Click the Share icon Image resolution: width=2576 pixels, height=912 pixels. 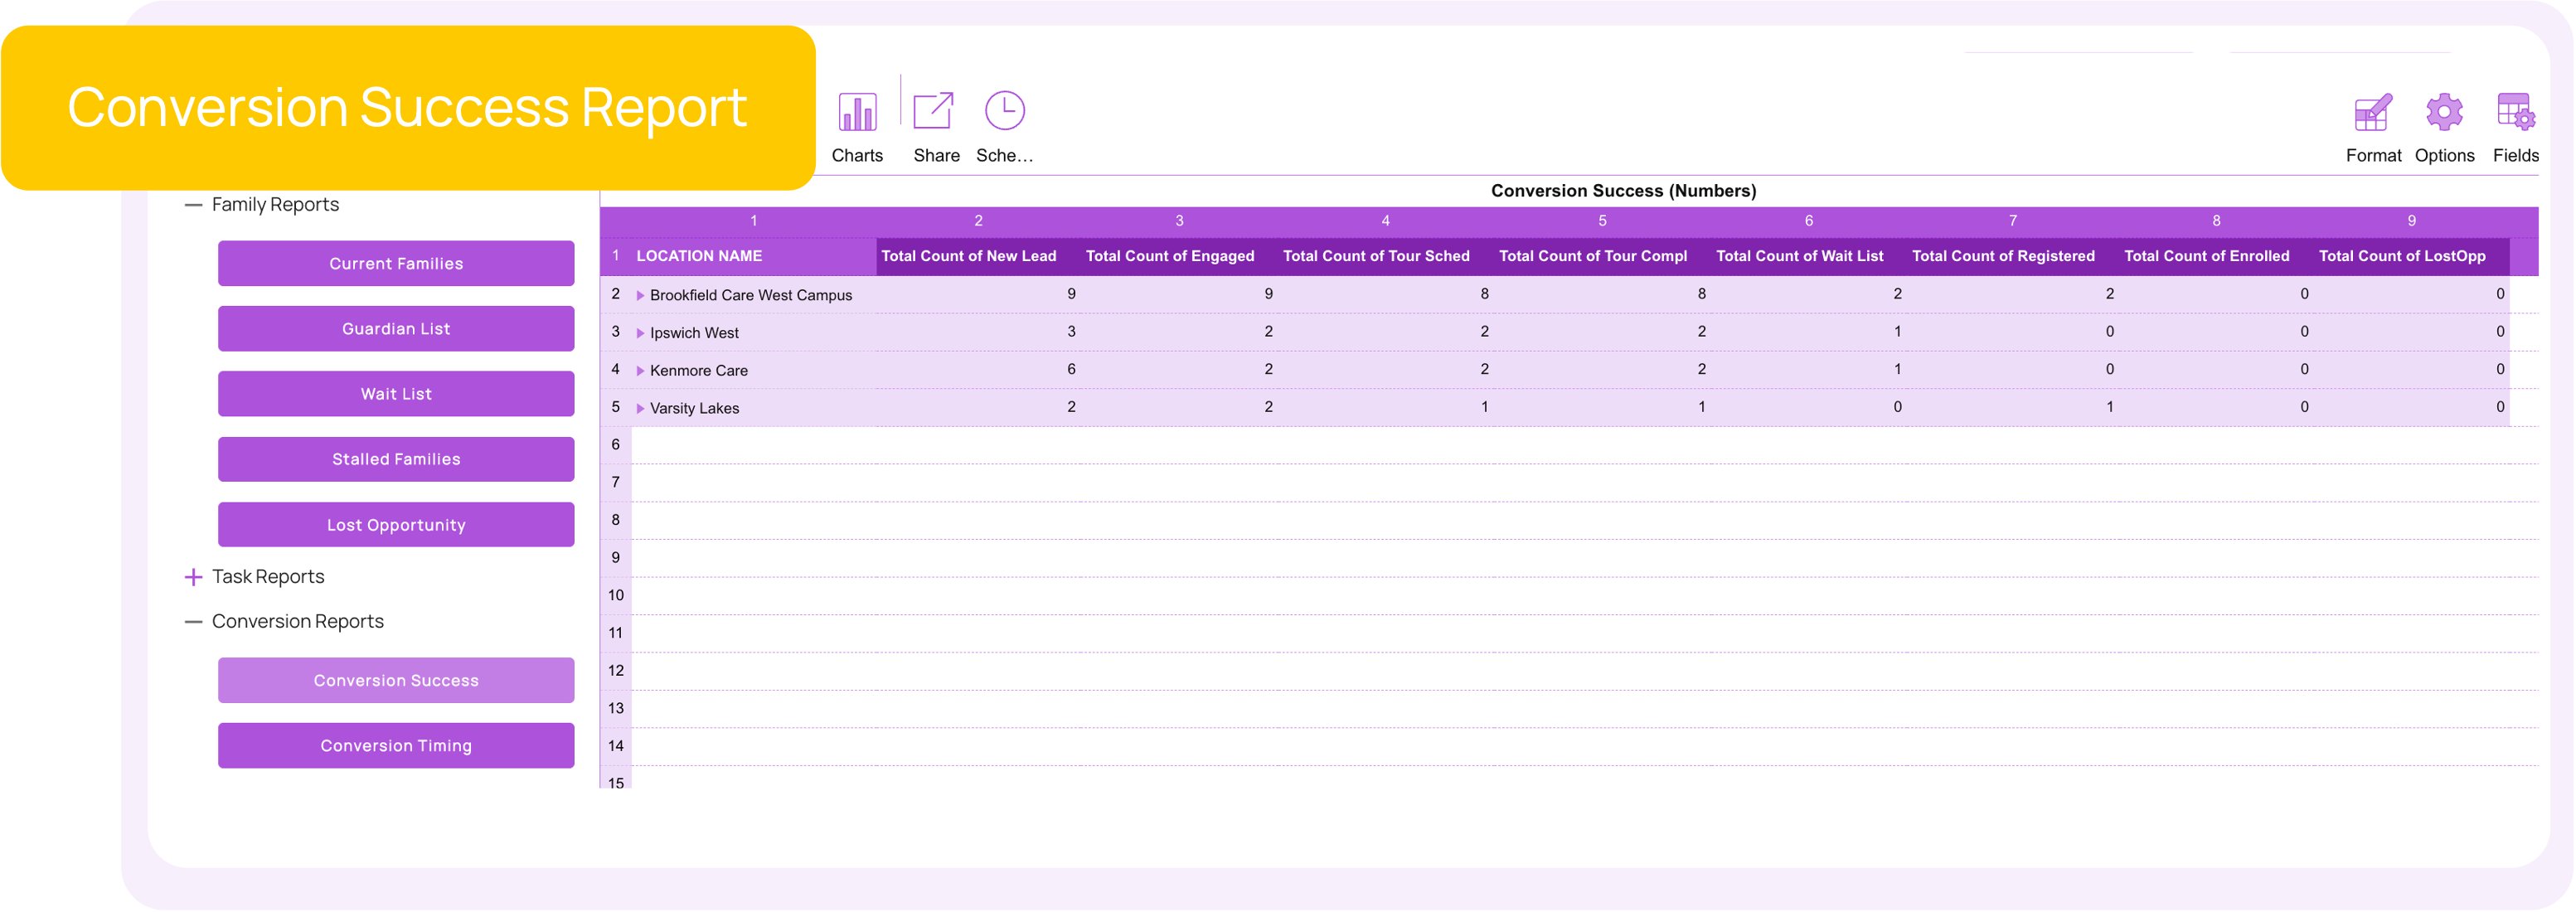point(934,111)
